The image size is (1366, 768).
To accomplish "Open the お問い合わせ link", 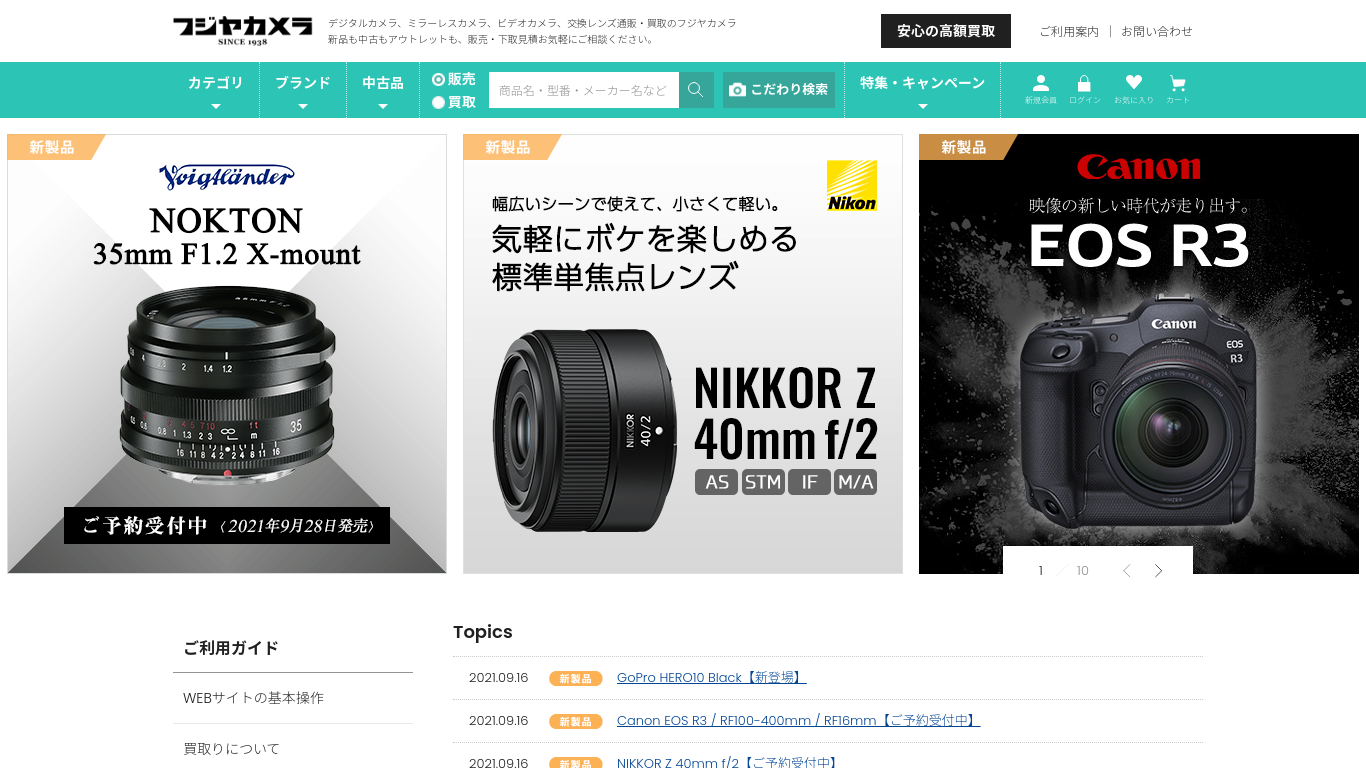I will click(1157, 31).
